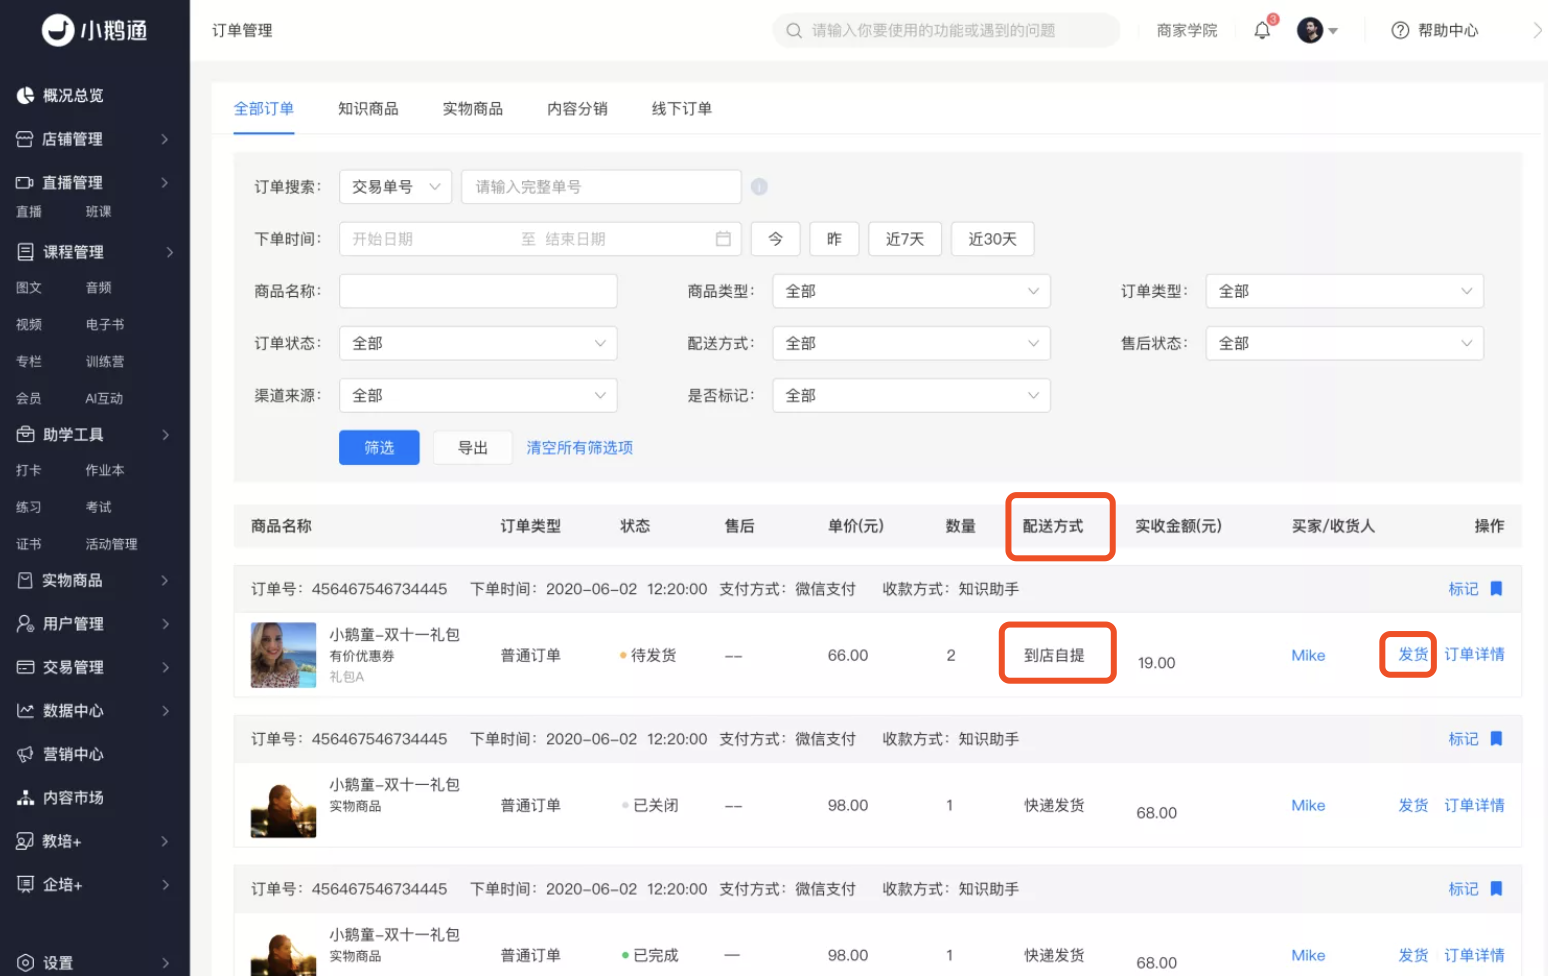
Task: Focus the 请输入完整单号 input field
Action: (601, 187)
